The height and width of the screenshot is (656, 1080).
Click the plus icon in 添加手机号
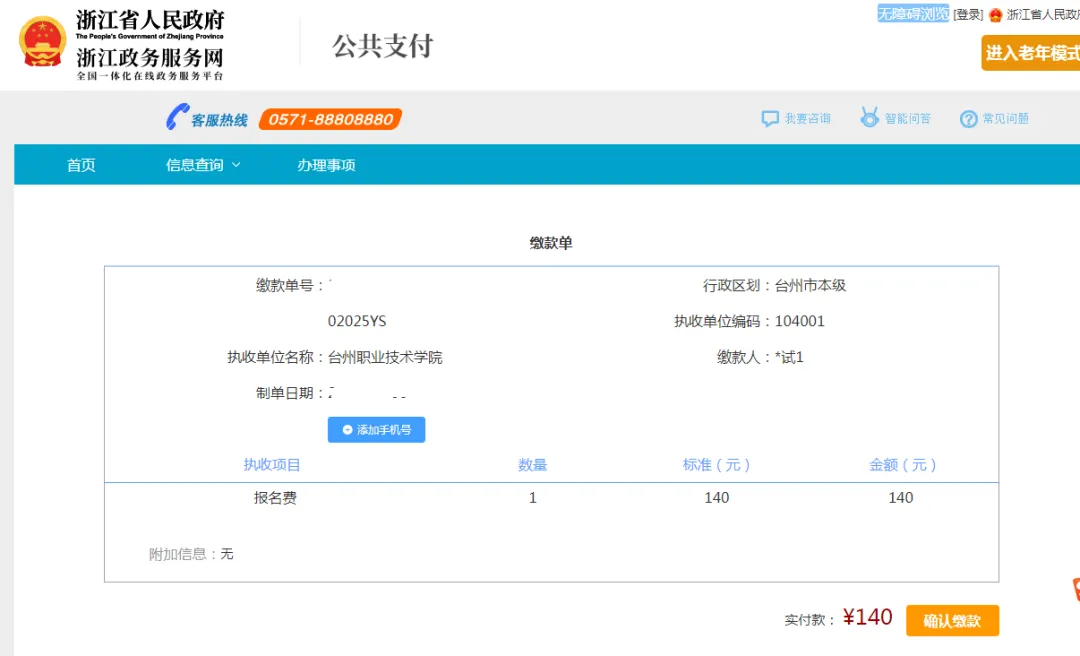click(347, 430)
